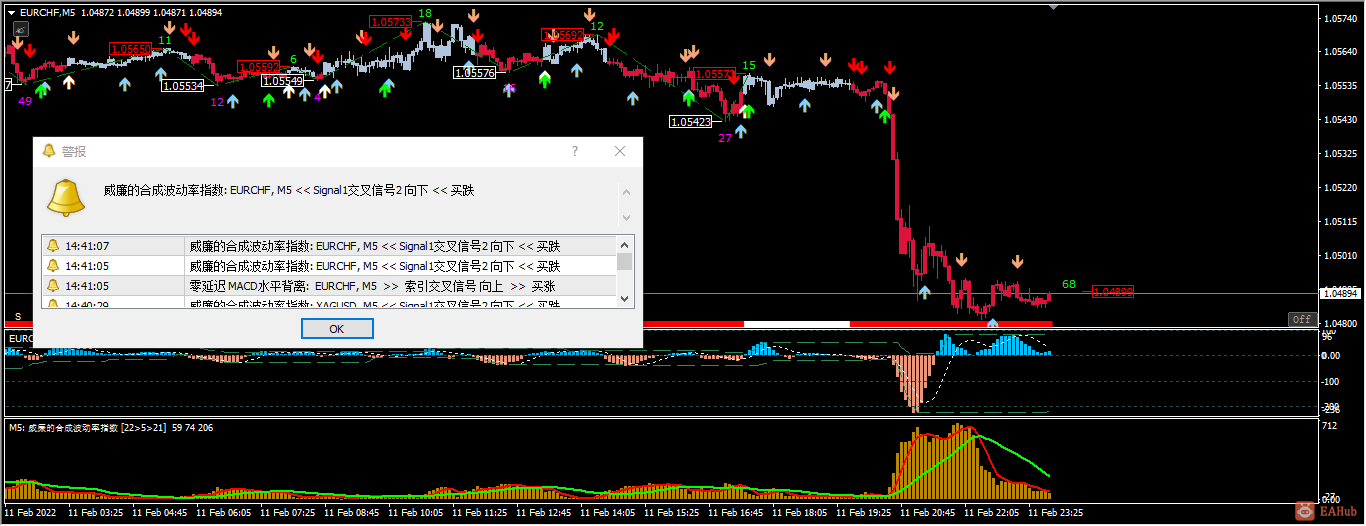Image resolution: width=1366 pixels, height=526 pixels.
Task: Click the 11 Feb 20:45 time axis label
Action: tap(928, 512)
